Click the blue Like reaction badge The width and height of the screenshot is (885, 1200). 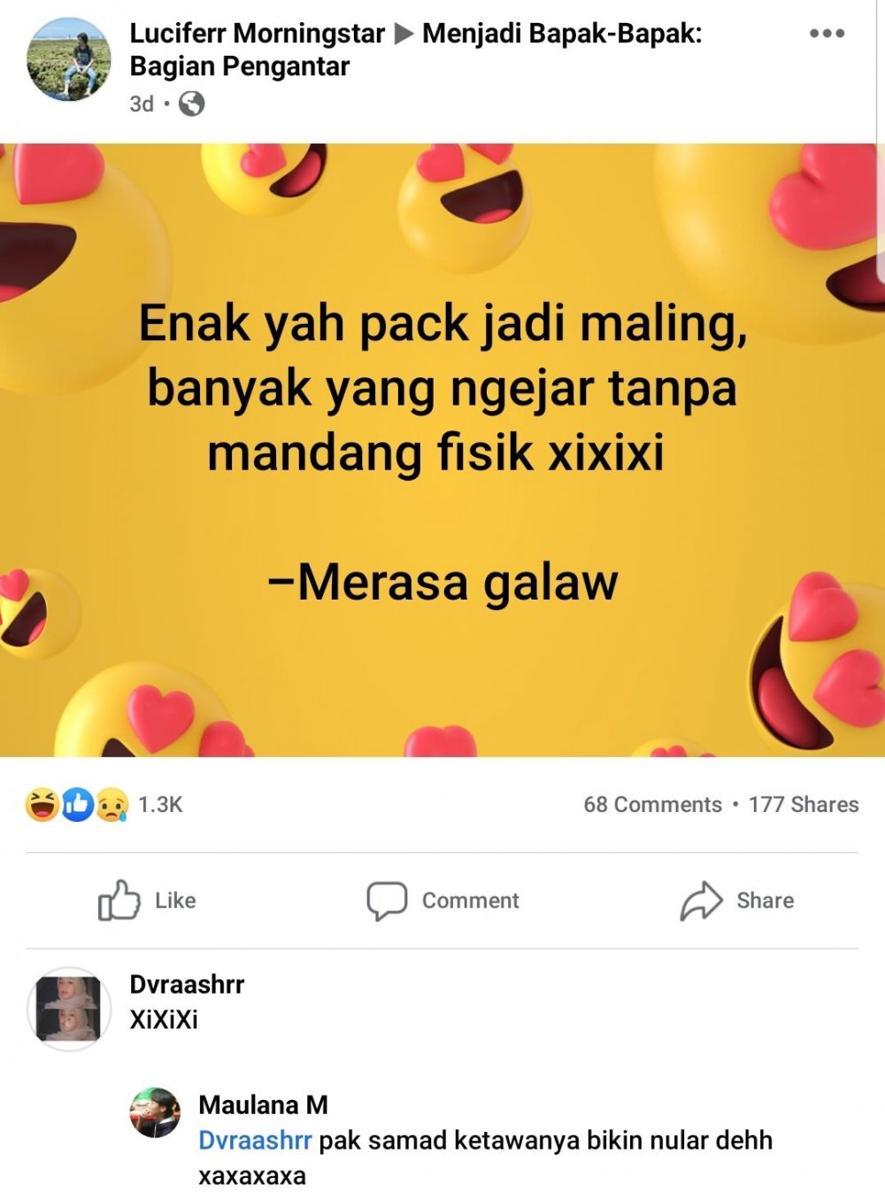(77, 804)
